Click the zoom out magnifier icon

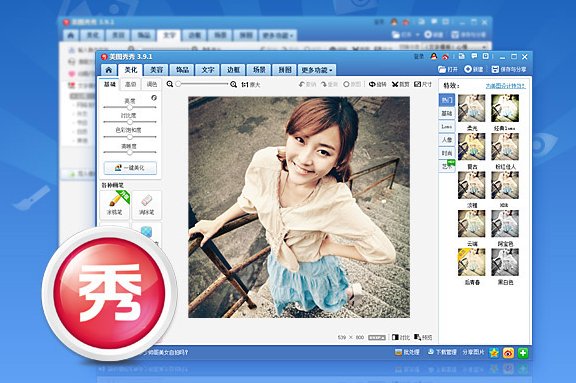pos(170,84)
